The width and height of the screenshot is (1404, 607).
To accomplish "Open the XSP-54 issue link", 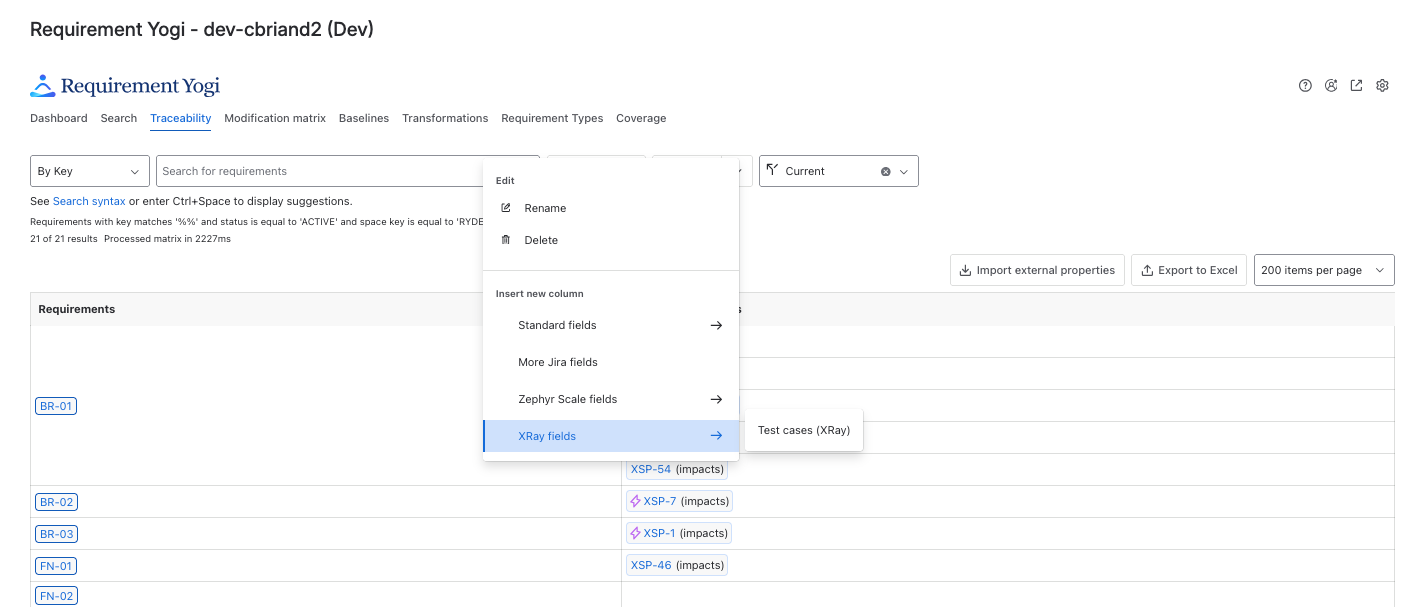I will pos(651,469).
